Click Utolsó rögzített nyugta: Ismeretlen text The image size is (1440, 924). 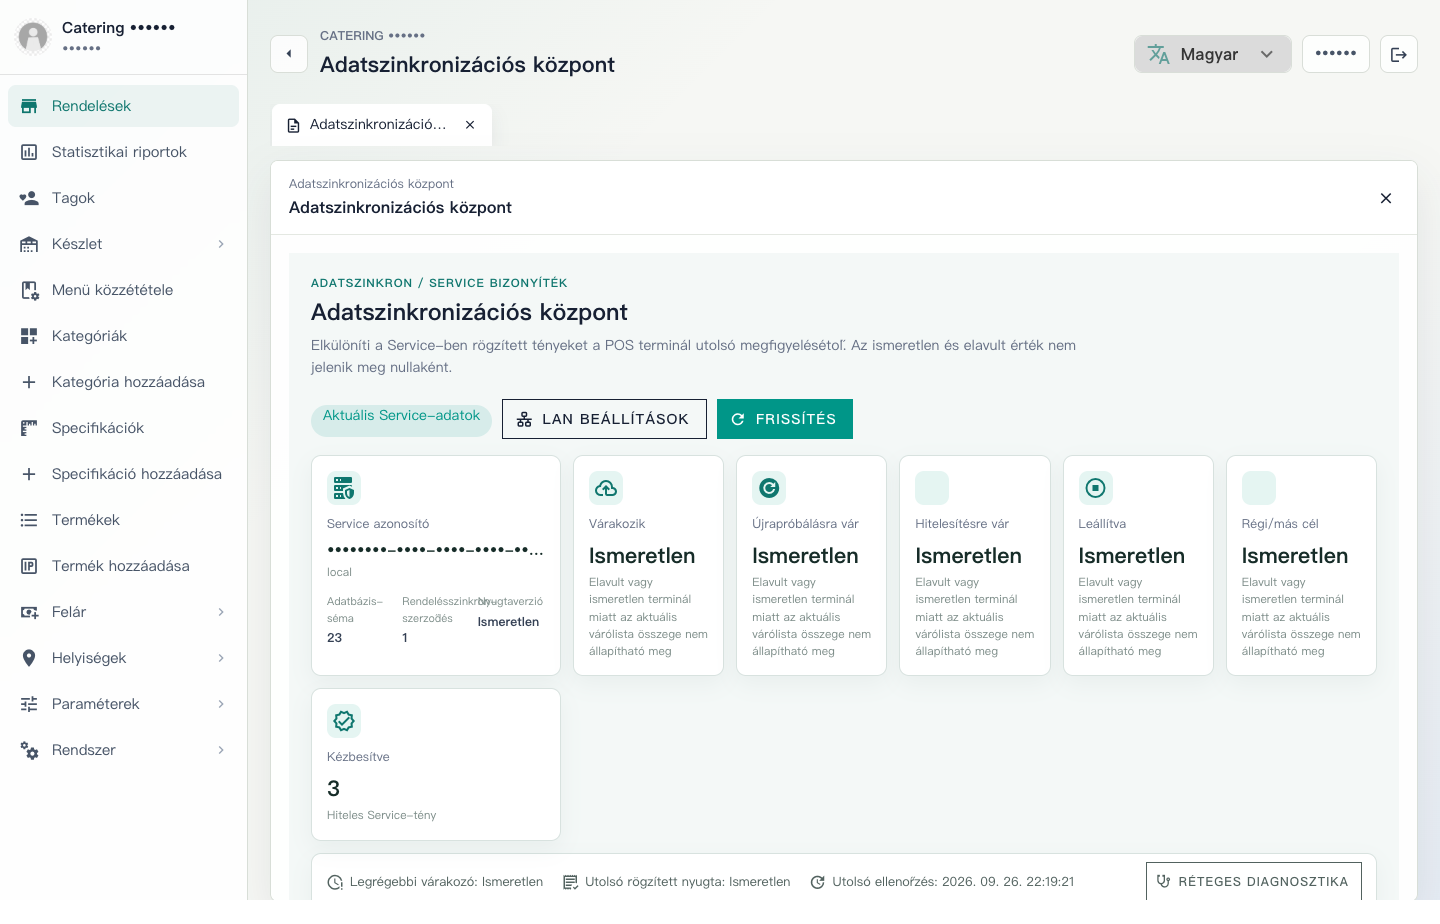(688, 882)
